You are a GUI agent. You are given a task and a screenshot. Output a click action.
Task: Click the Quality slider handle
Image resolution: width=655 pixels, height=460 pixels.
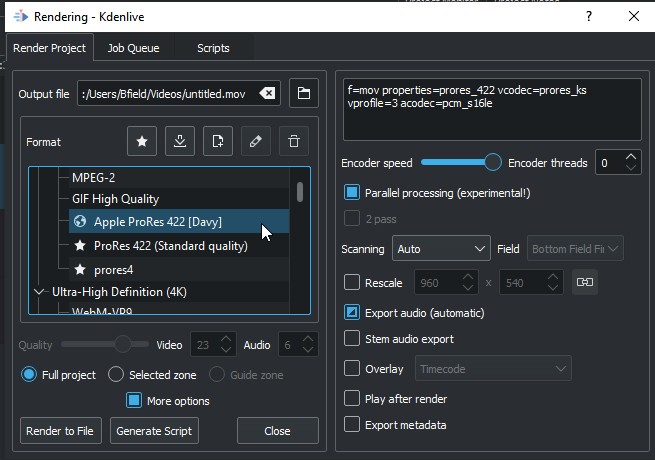(x=123, y=344)
